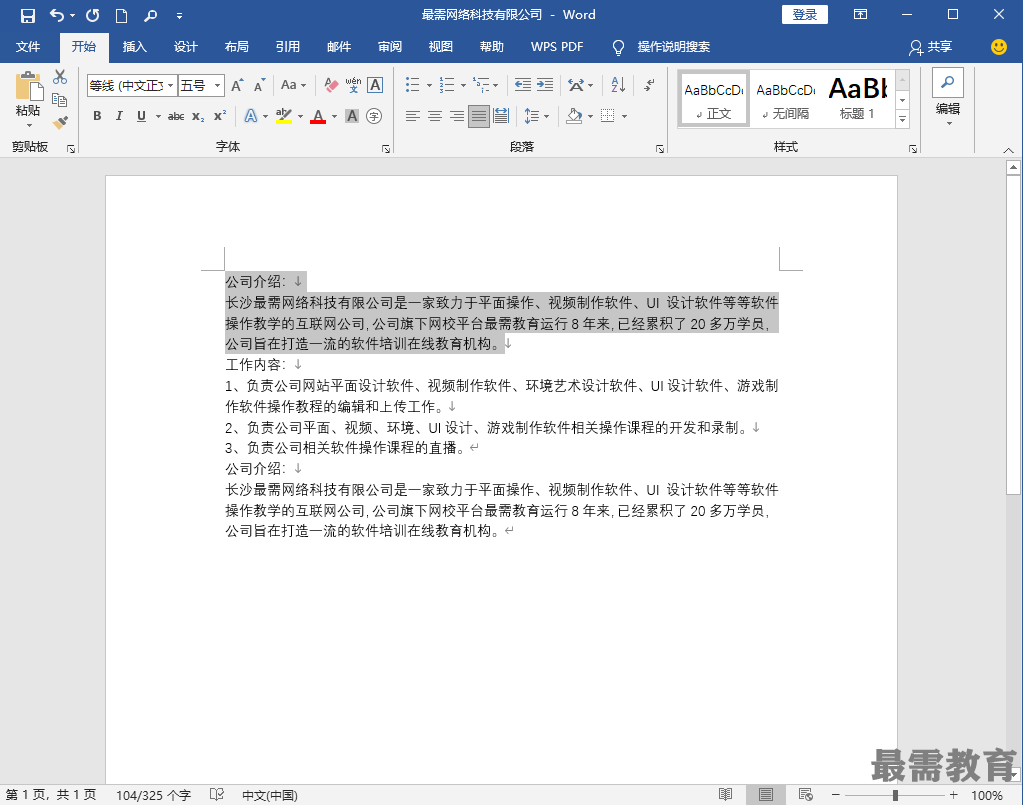This screenshot has width=1023, height=805.
Task: Toggle superscript formatting
Action: point(221,116)
